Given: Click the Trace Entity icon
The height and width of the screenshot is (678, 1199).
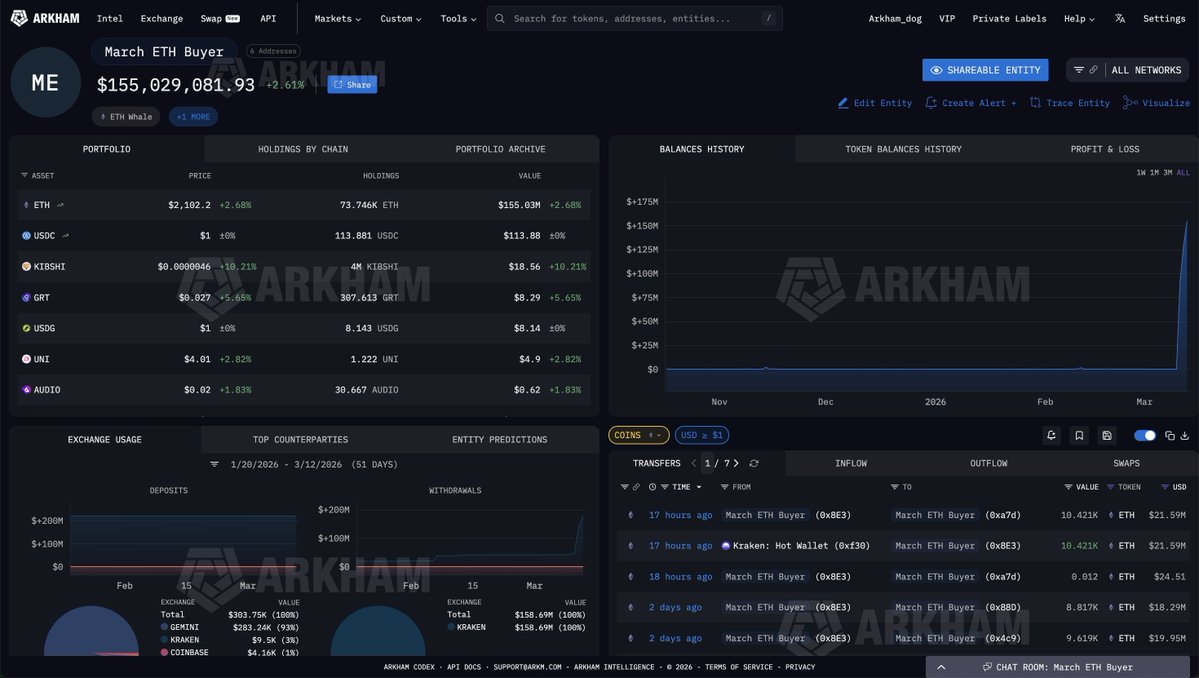Looking at the screenshot, I should (1035, 102).
